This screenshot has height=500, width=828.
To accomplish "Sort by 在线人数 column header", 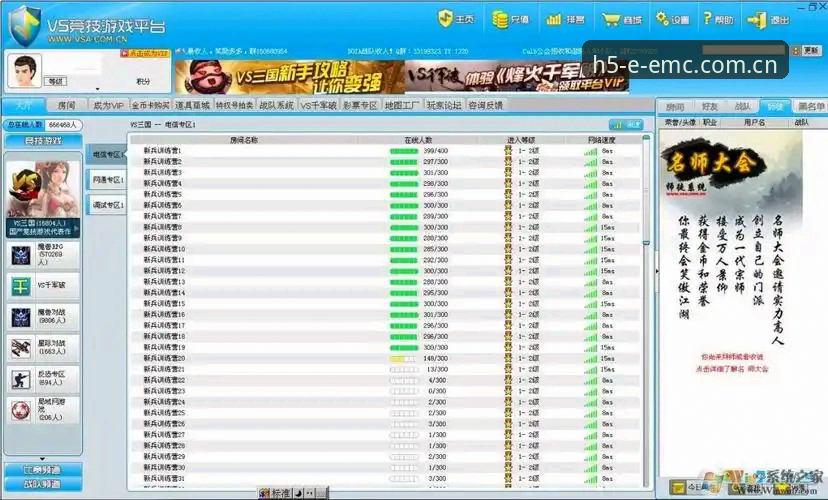I will click(x=418, y=140).
